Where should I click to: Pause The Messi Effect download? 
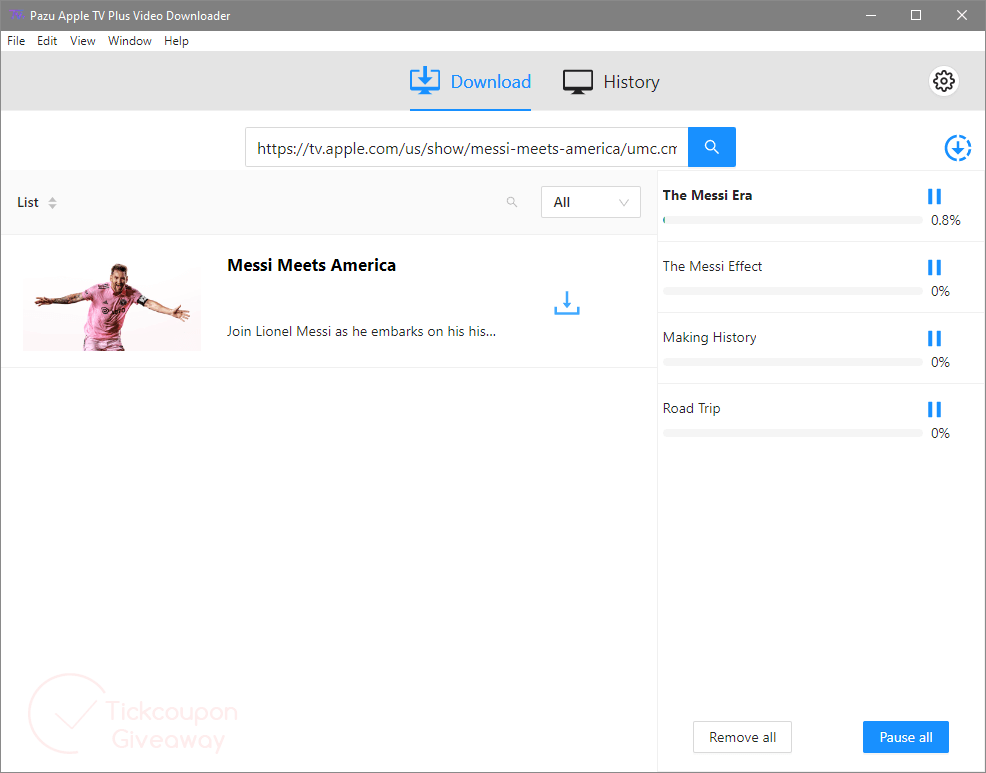coord(934,267)
